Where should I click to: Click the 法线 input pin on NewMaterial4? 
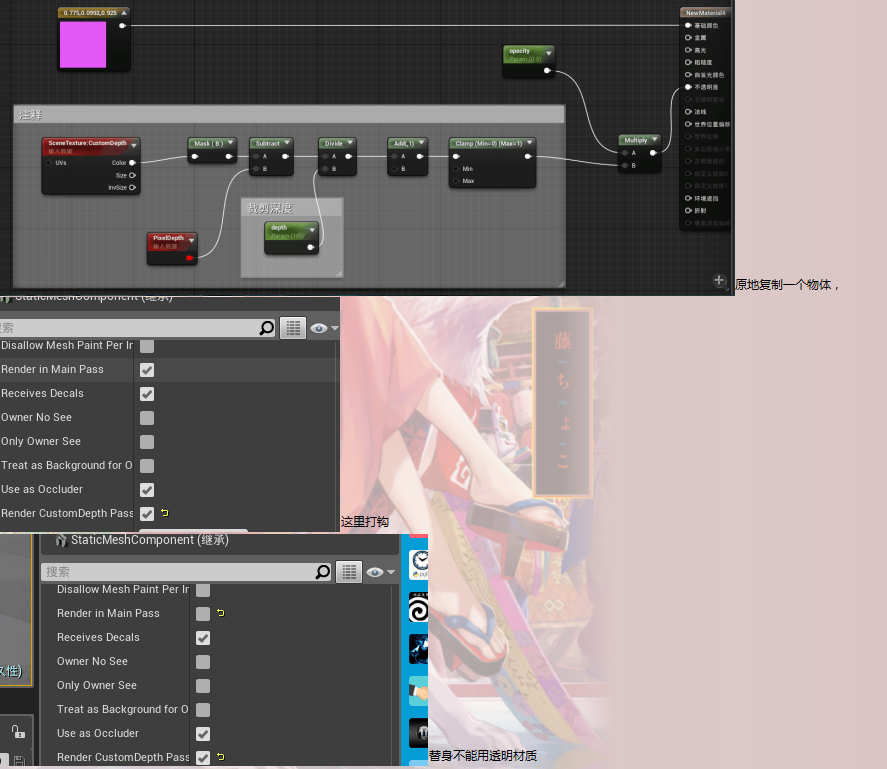(688, 112)
